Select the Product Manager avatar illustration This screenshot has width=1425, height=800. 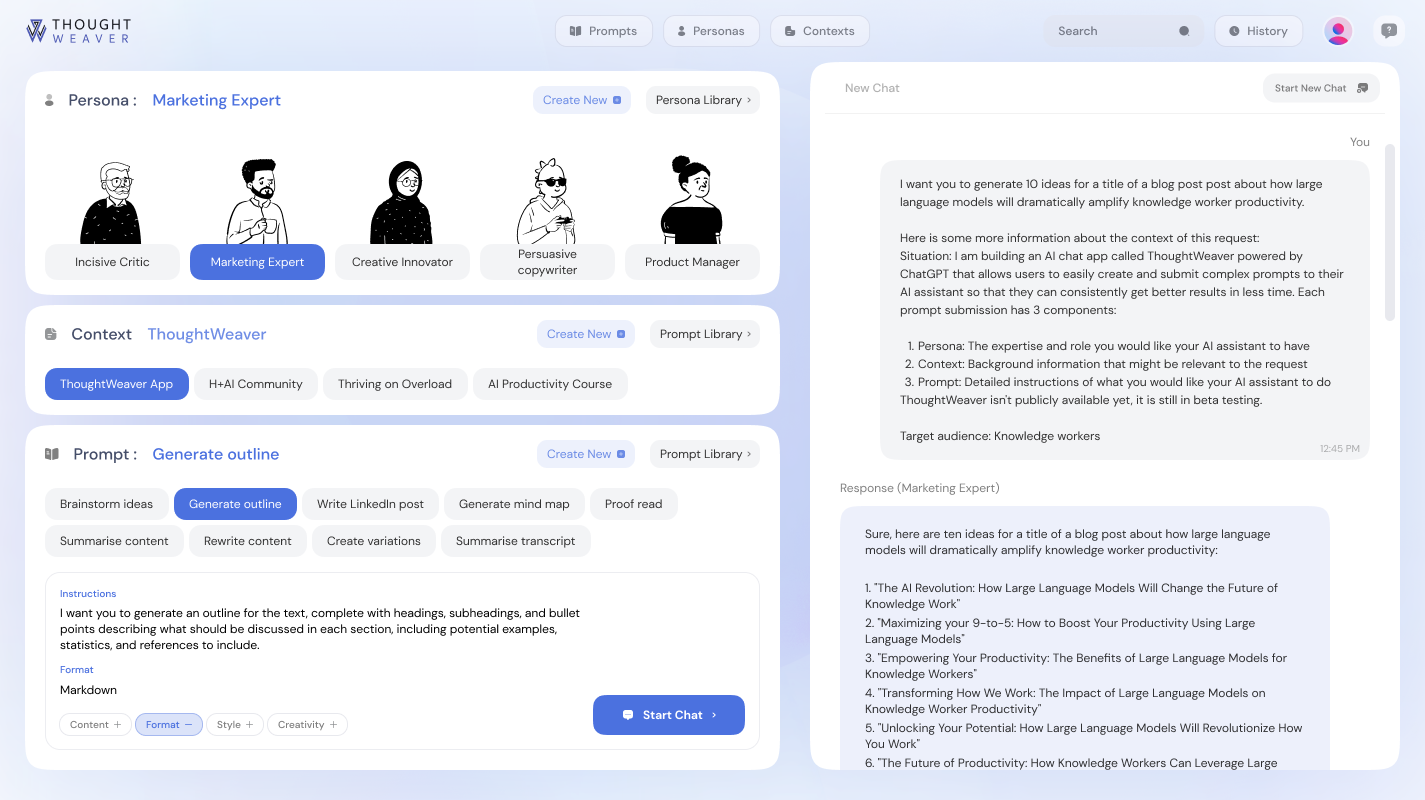click(x=692, y=200)
